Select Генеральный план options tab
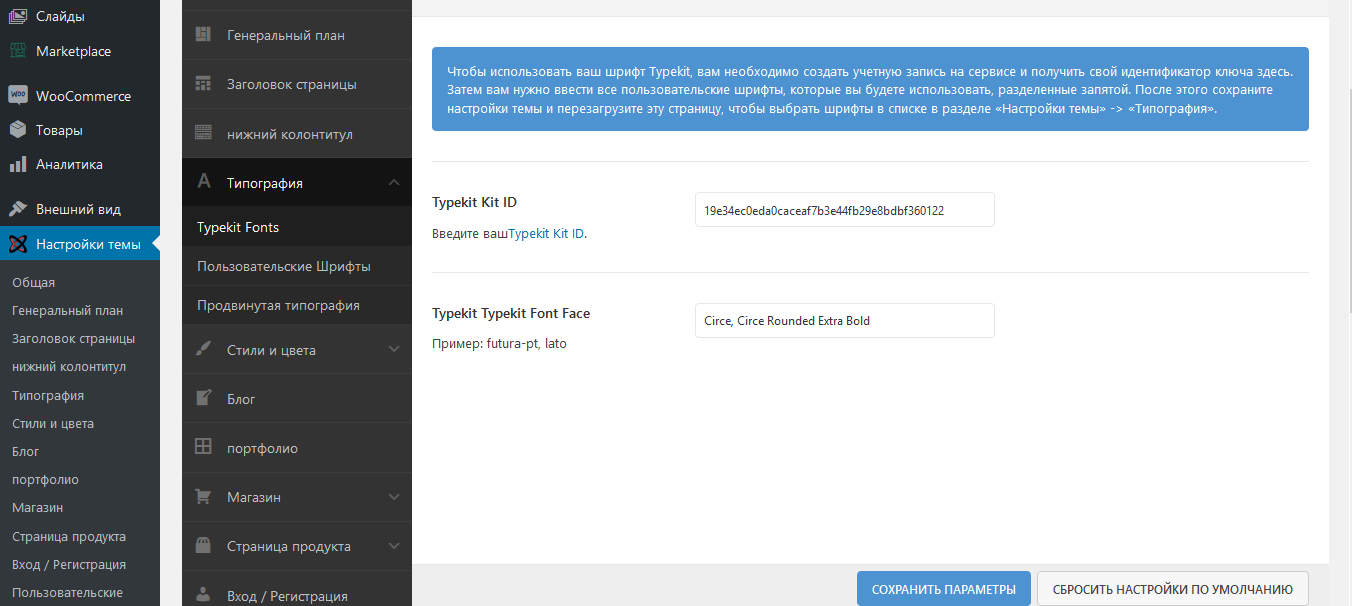Screen dimensions: 1352x606 (297, 35)
